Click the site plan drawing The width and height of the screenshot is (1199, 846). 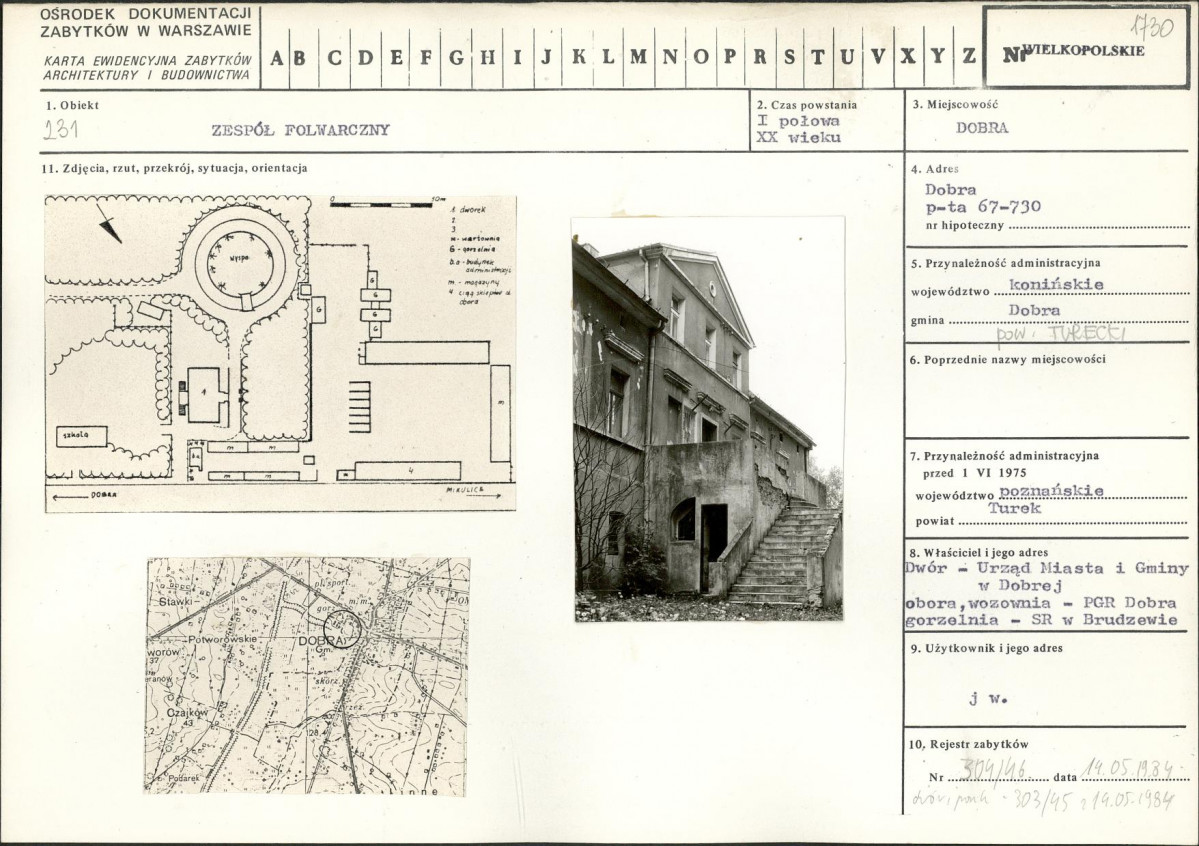click(281, 353)
